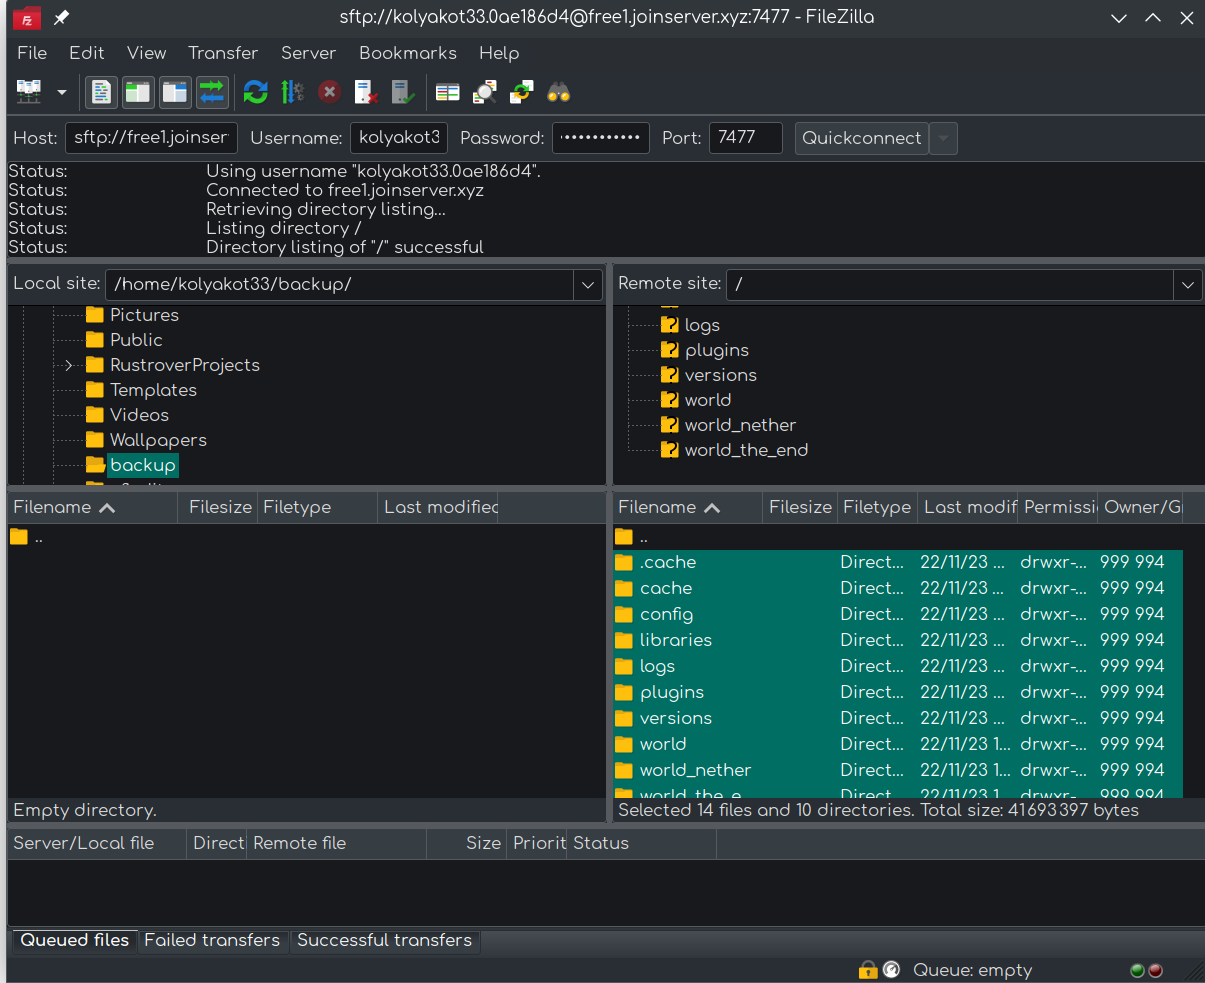
Task: Click the versions folder icon in remote file list
Action: [x=624, y=719]
